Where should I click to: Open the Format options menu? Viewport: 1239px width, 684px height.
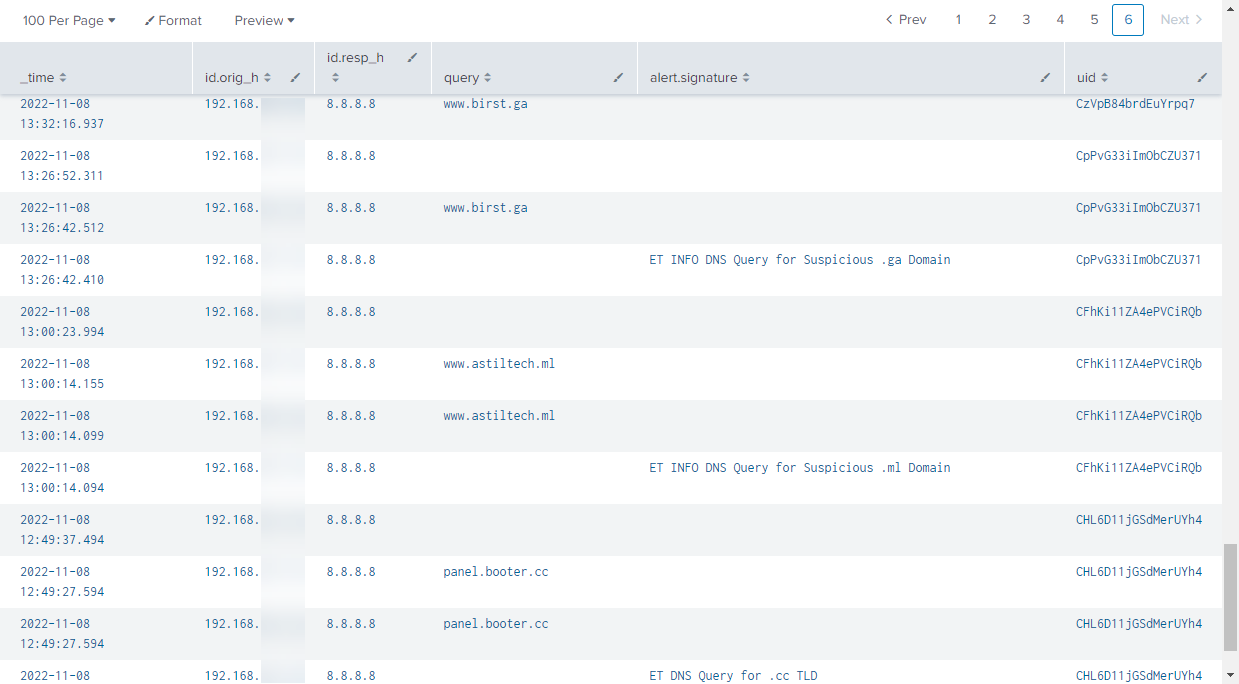[173, 20]
